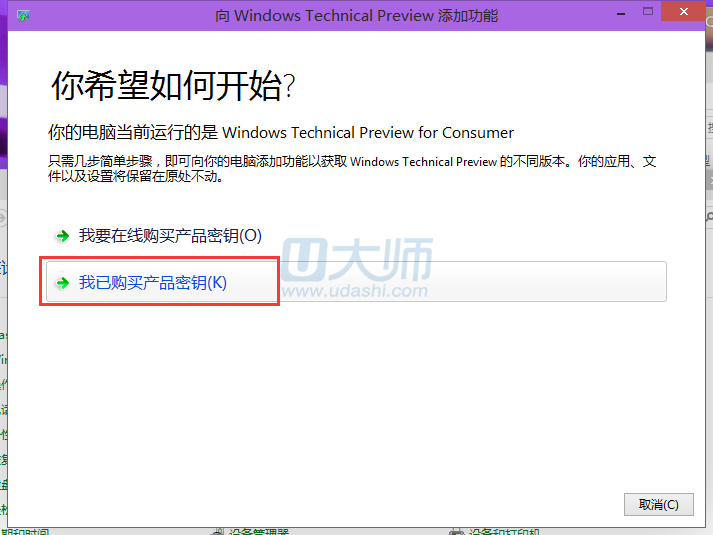Image resolution: width=713 pixels, height=535 pixels.
Task: Choose 我要在线购买产品密钥(O) option
Action: click(x=170, y=236)
